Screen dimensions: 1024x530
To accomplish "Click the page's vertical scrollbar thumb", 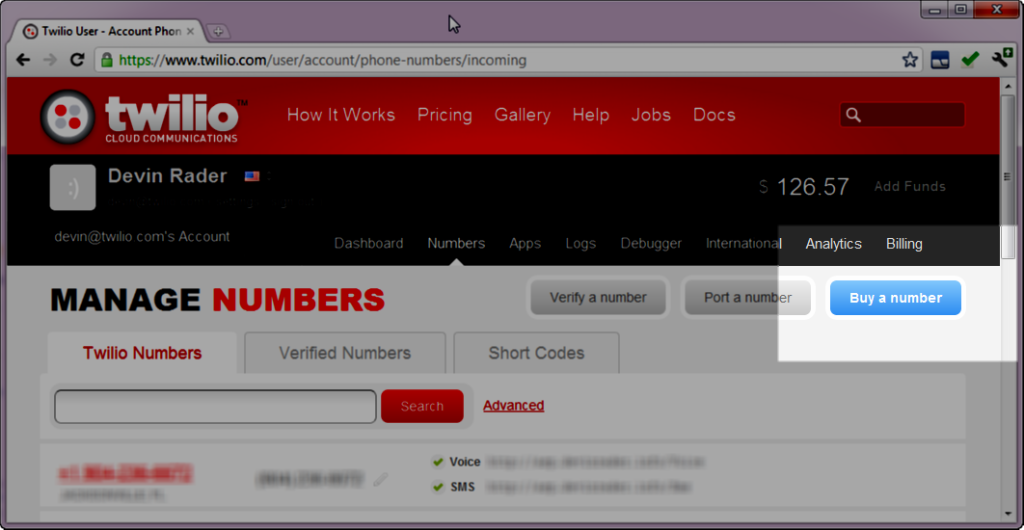I will coord(1008,175).
